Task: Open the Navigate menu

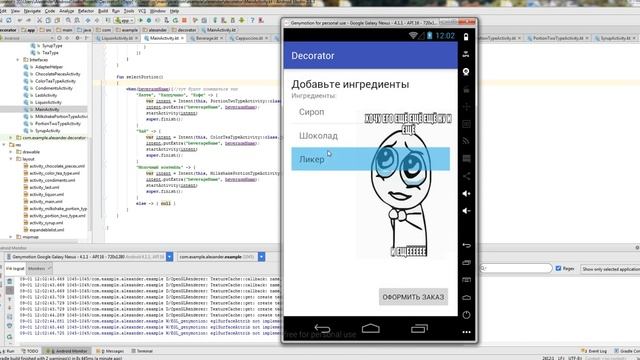Action: click(x=32, y=11)
